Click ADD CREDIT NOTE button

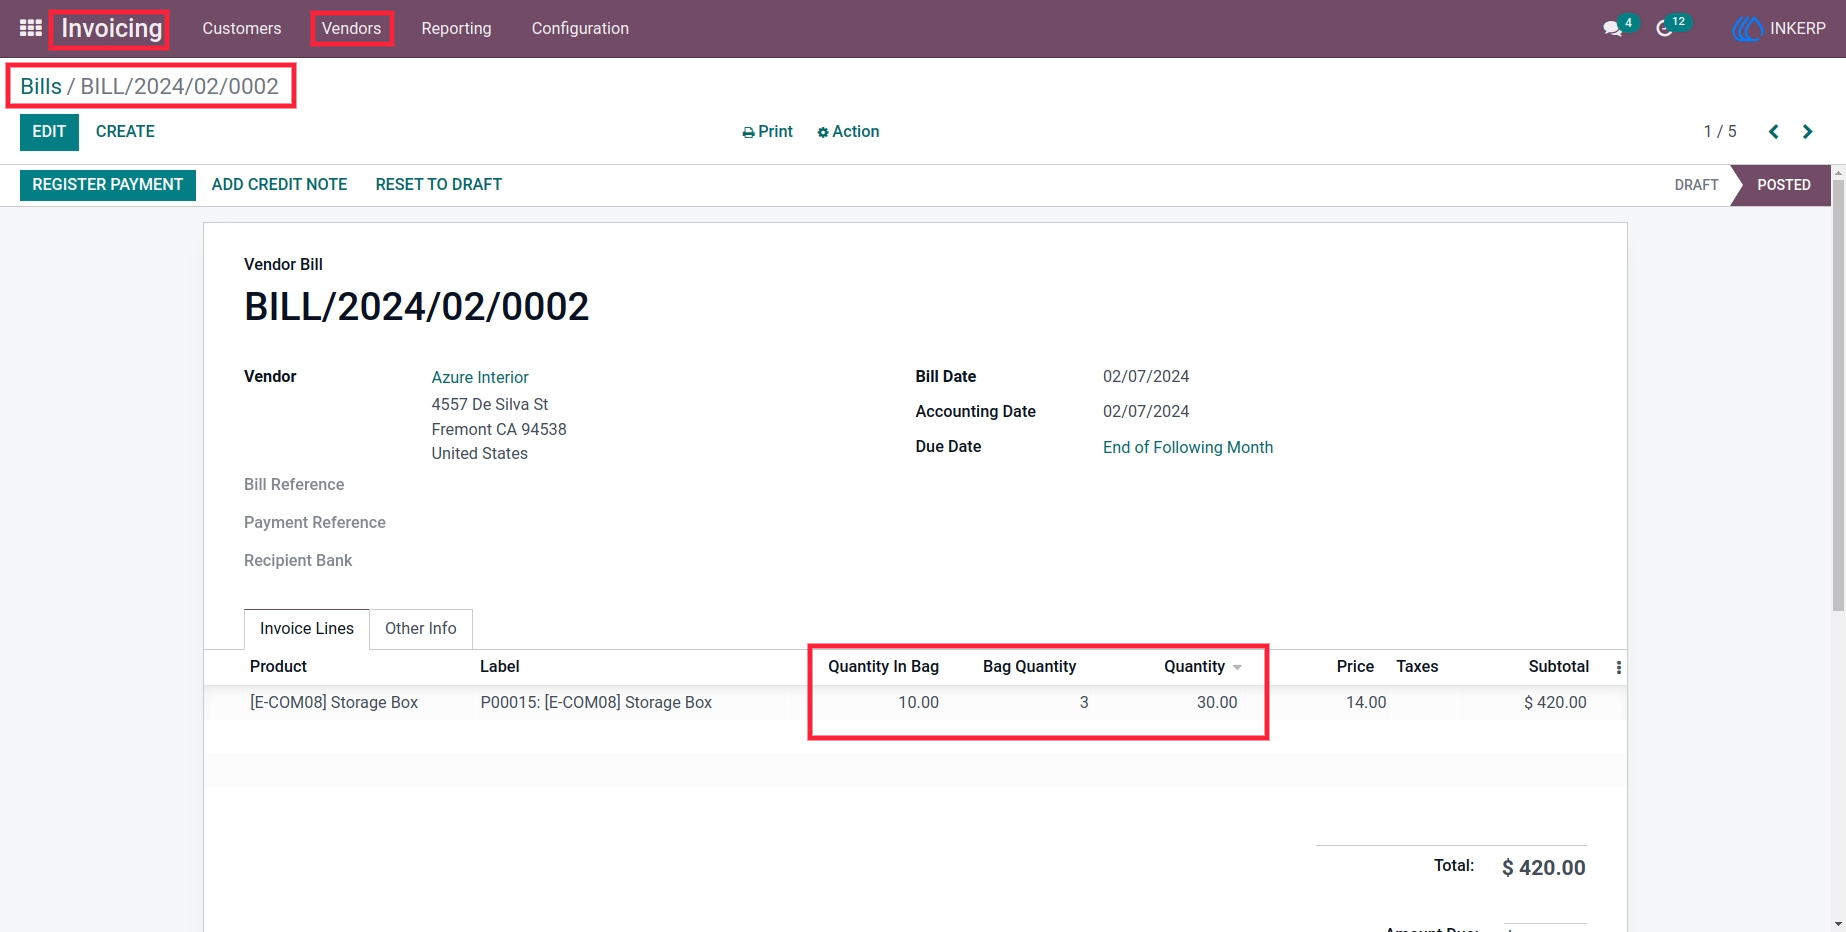pyautogui.click(x=280, y=185)
